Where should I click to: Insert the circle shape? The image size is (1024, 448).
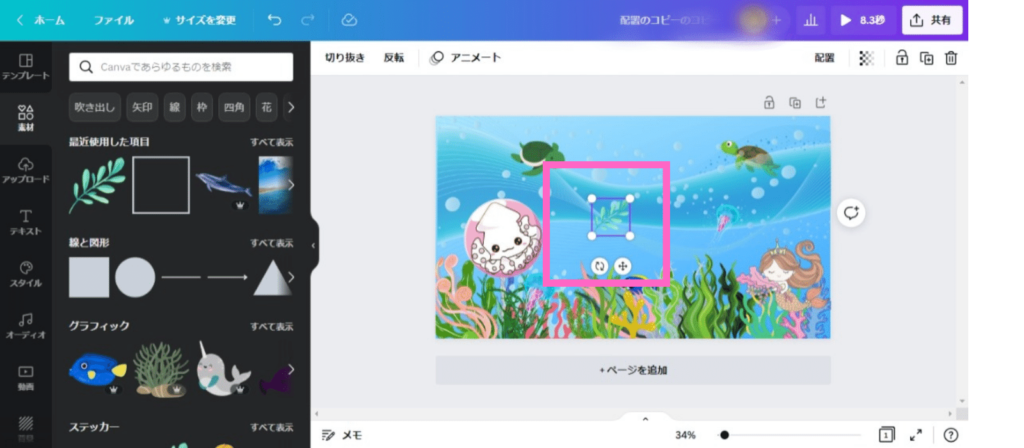coord(135,277)
